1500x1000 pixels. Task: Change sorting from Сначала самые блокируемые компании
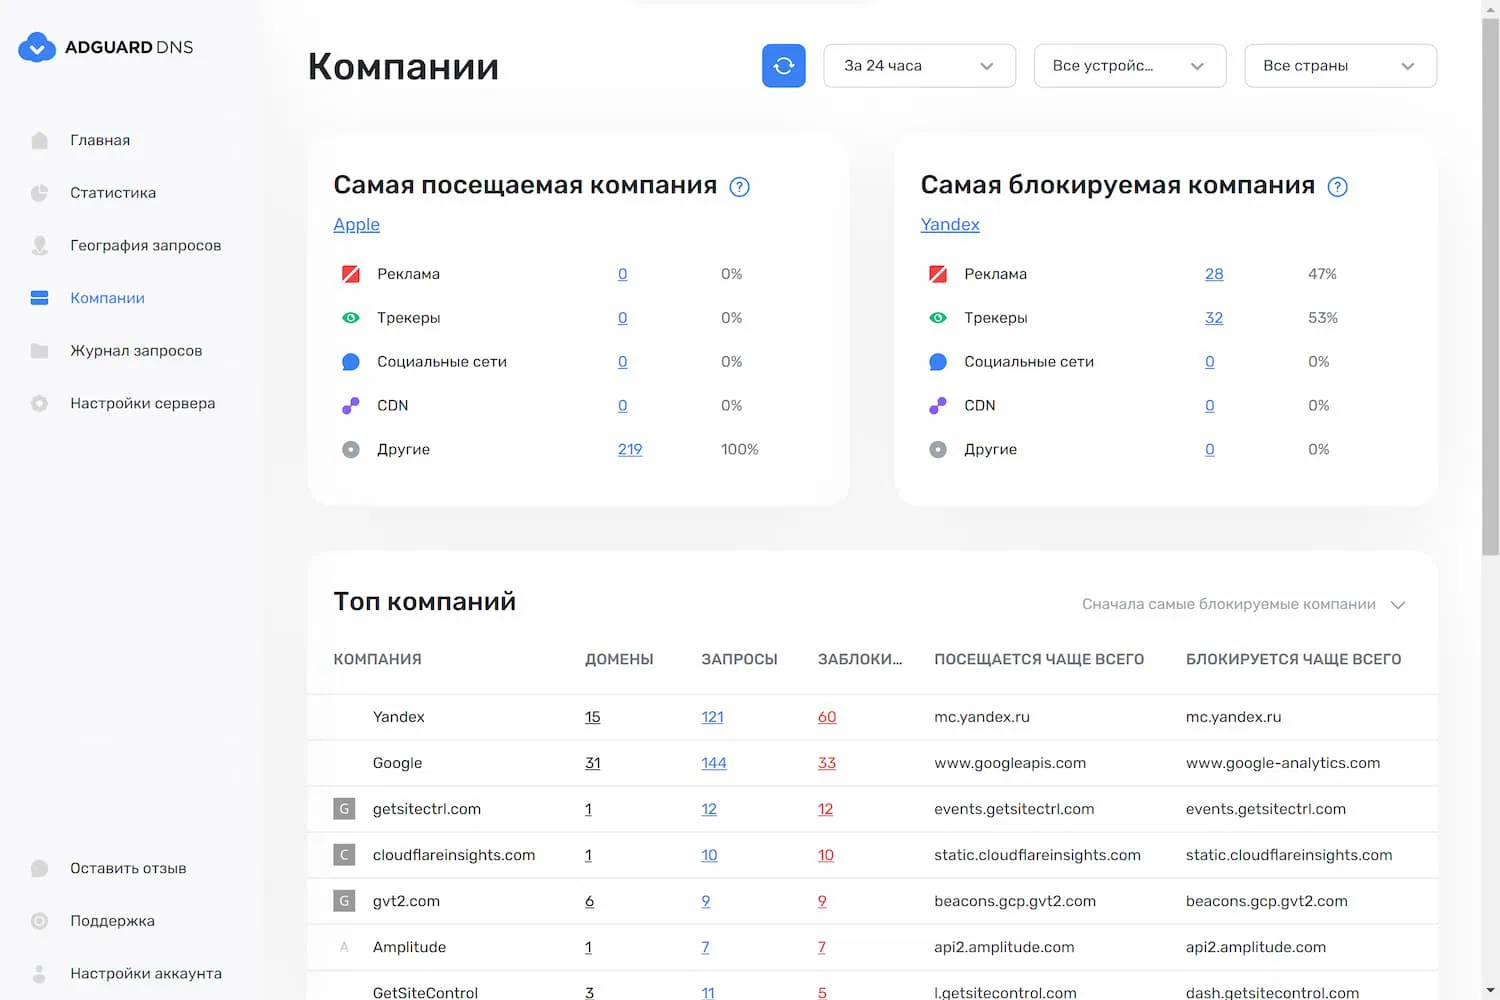click(x=1244, y=604)
